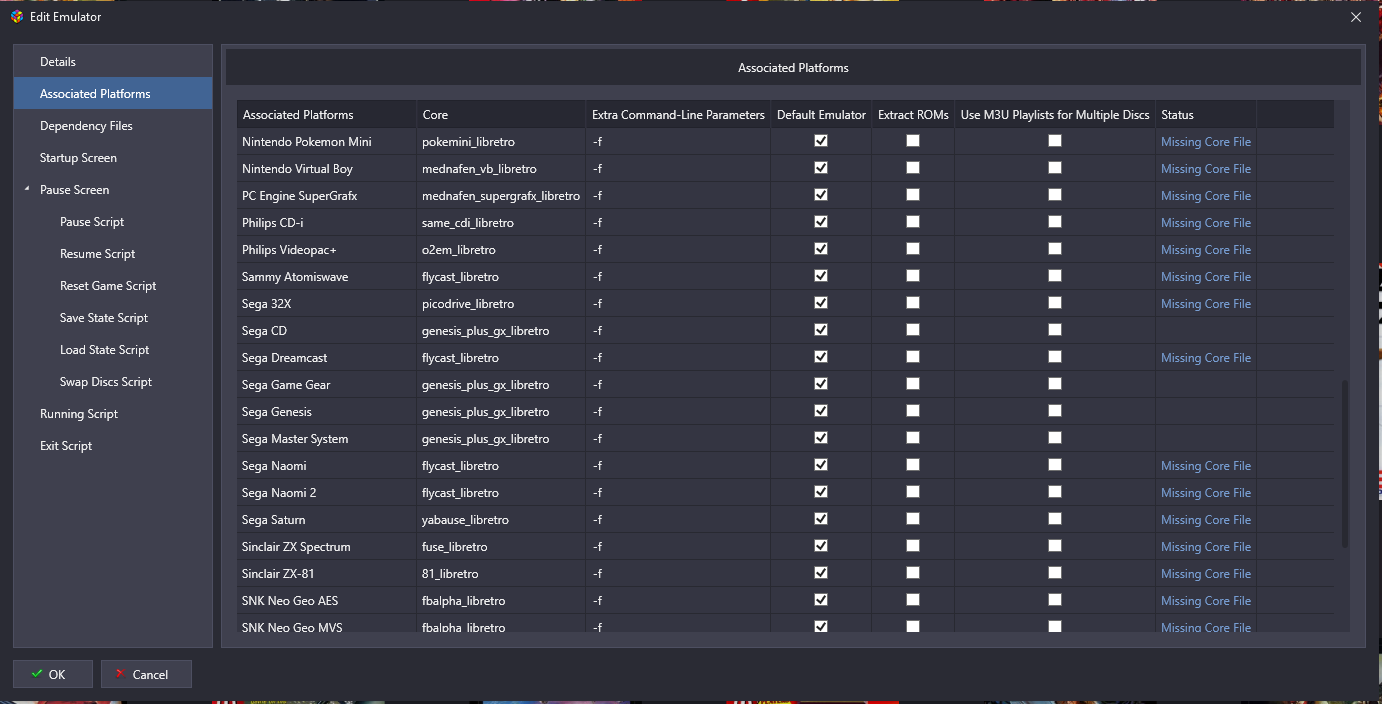
Task: Select the mednafen_supergrafx_libretro core cell
Action: [x=501, y=196]
